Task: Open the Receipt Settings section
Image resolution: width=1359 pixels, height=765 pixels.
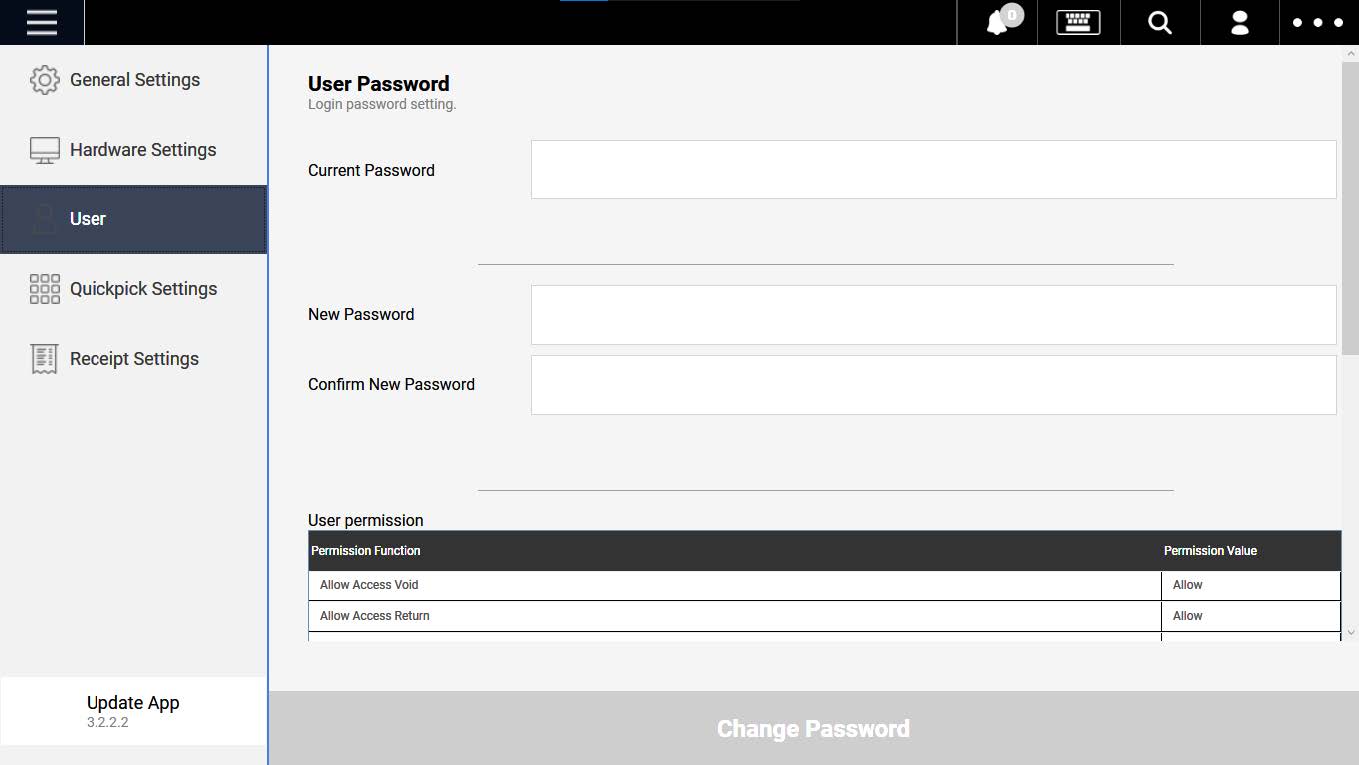Action: [x=134, y=359]
